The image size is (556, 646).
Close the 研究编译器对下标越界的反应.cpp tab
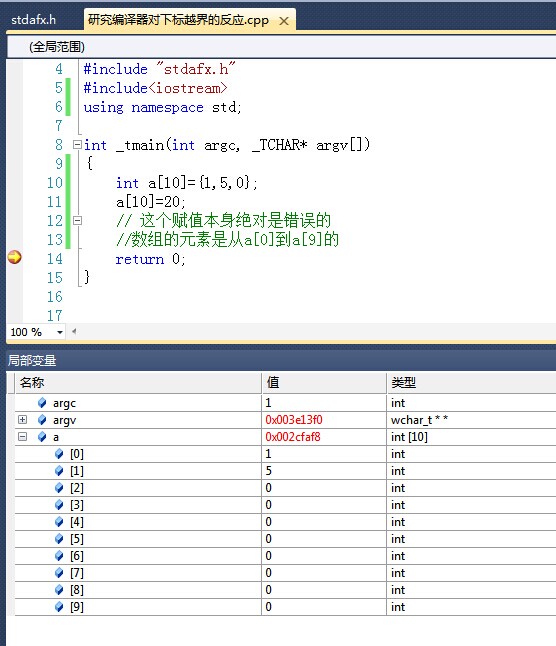pos(284,21)
